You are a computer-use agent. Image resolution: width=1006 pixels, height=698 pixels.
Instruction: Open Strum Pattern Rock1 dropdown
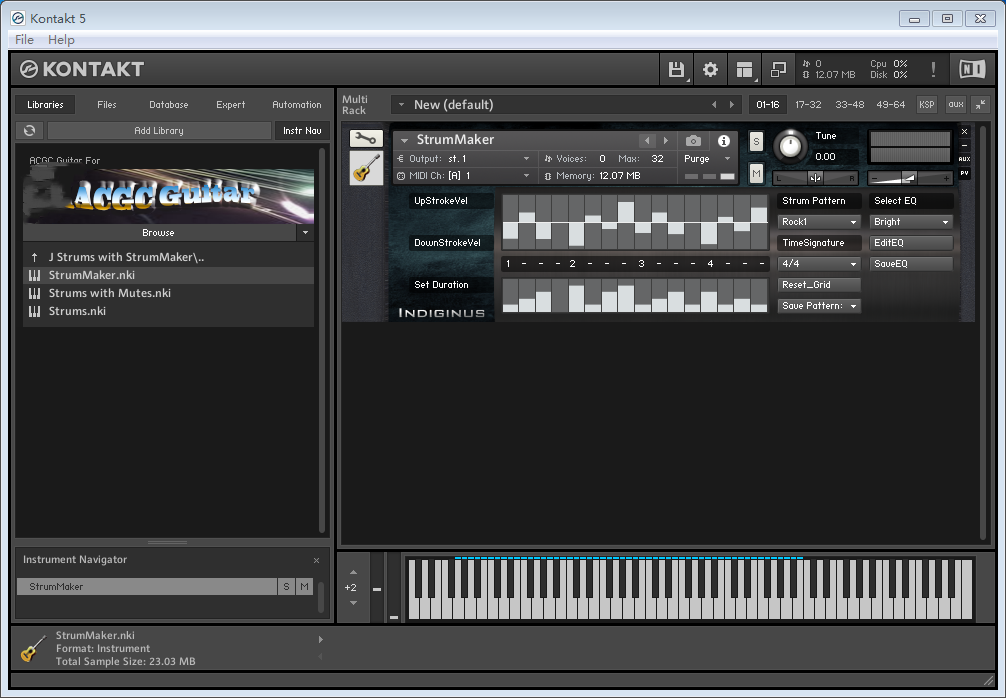pyautogui.click(x=819, y=222)
